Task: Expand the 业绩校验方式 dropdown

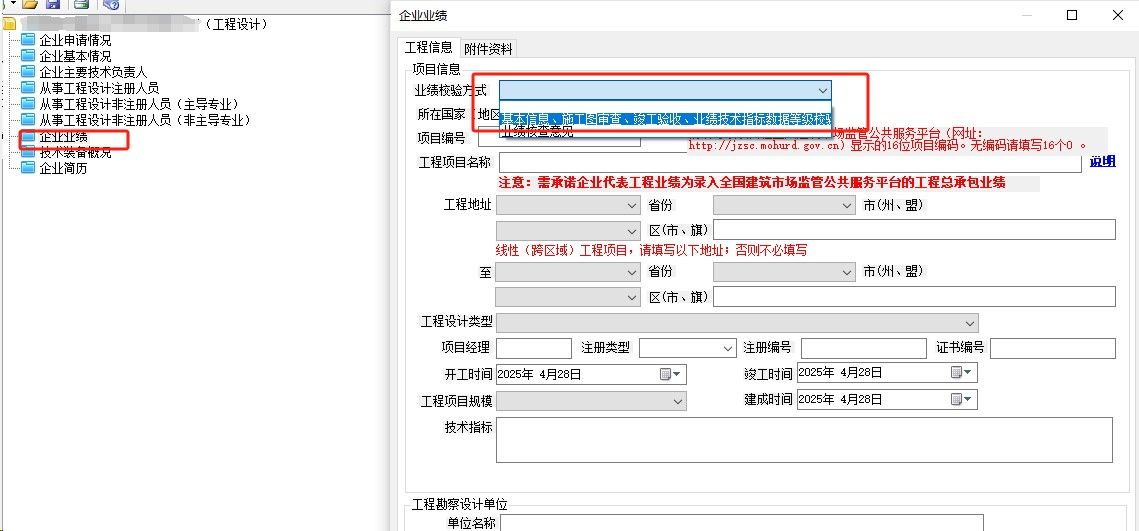Action: click(822, 91)
